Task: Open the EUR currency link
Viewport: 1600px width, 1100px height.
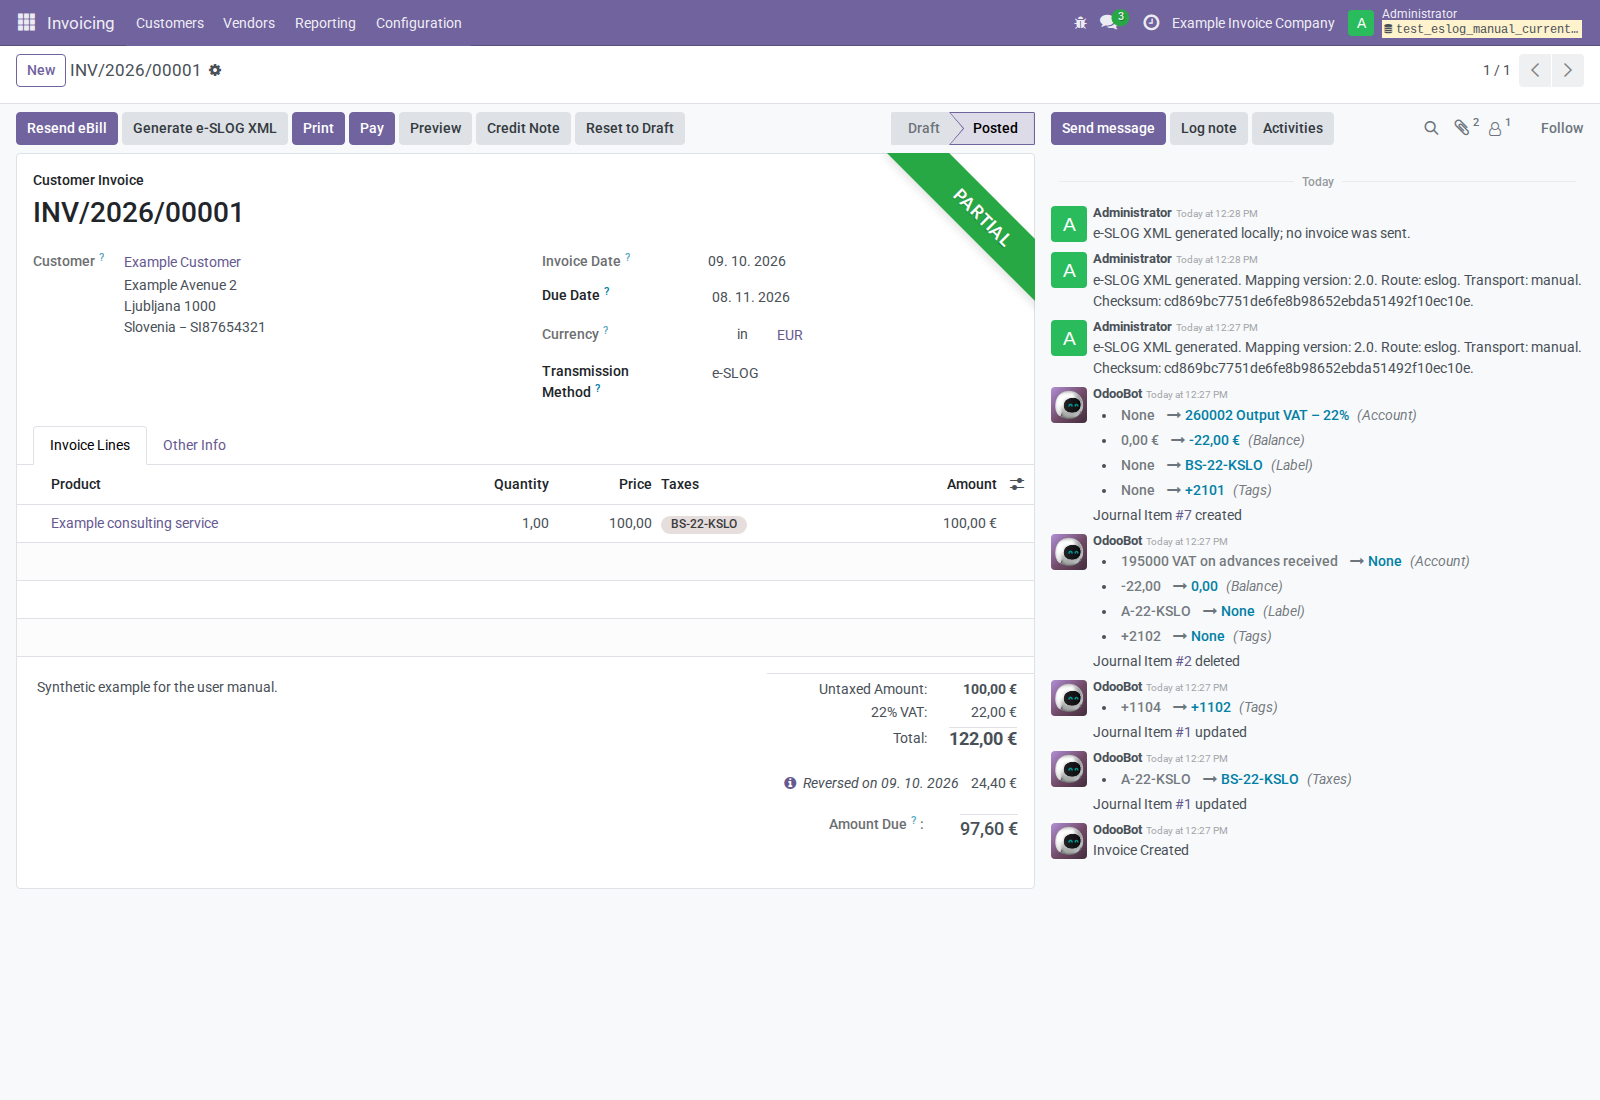Action: coord(790,335)
